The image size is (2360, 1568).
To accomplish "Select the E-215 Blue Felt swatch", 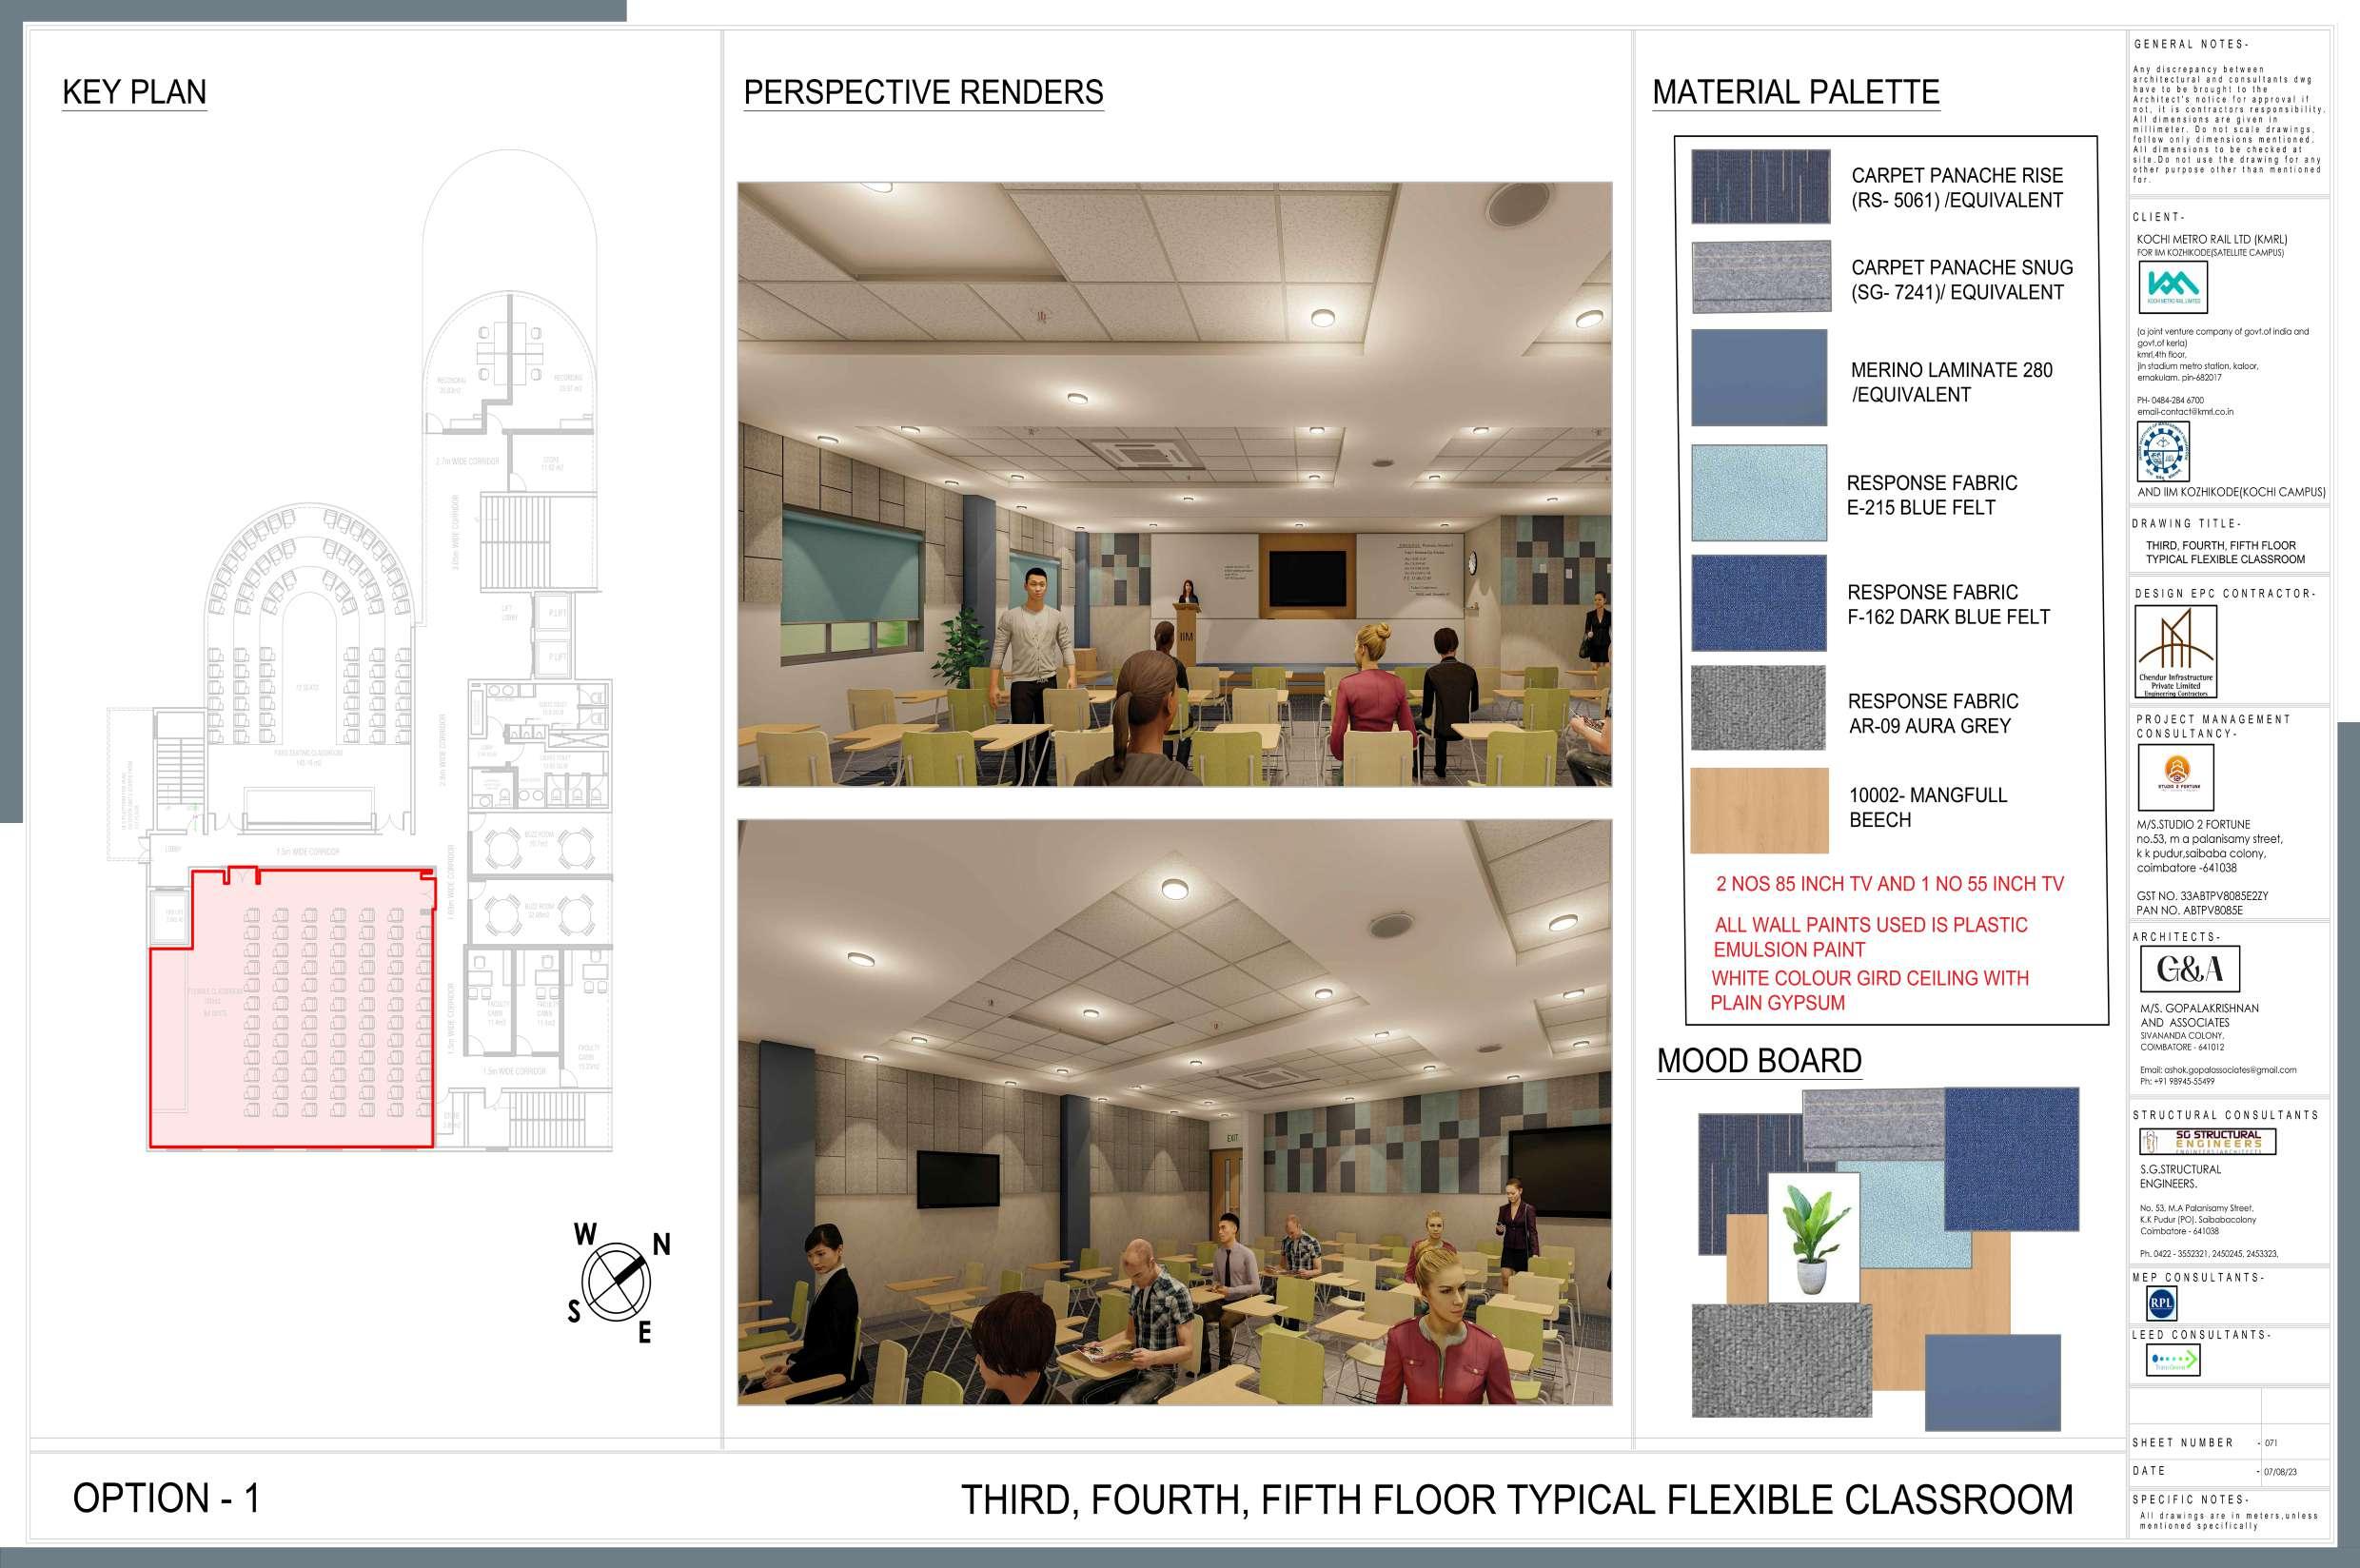I will [1759, 492].
